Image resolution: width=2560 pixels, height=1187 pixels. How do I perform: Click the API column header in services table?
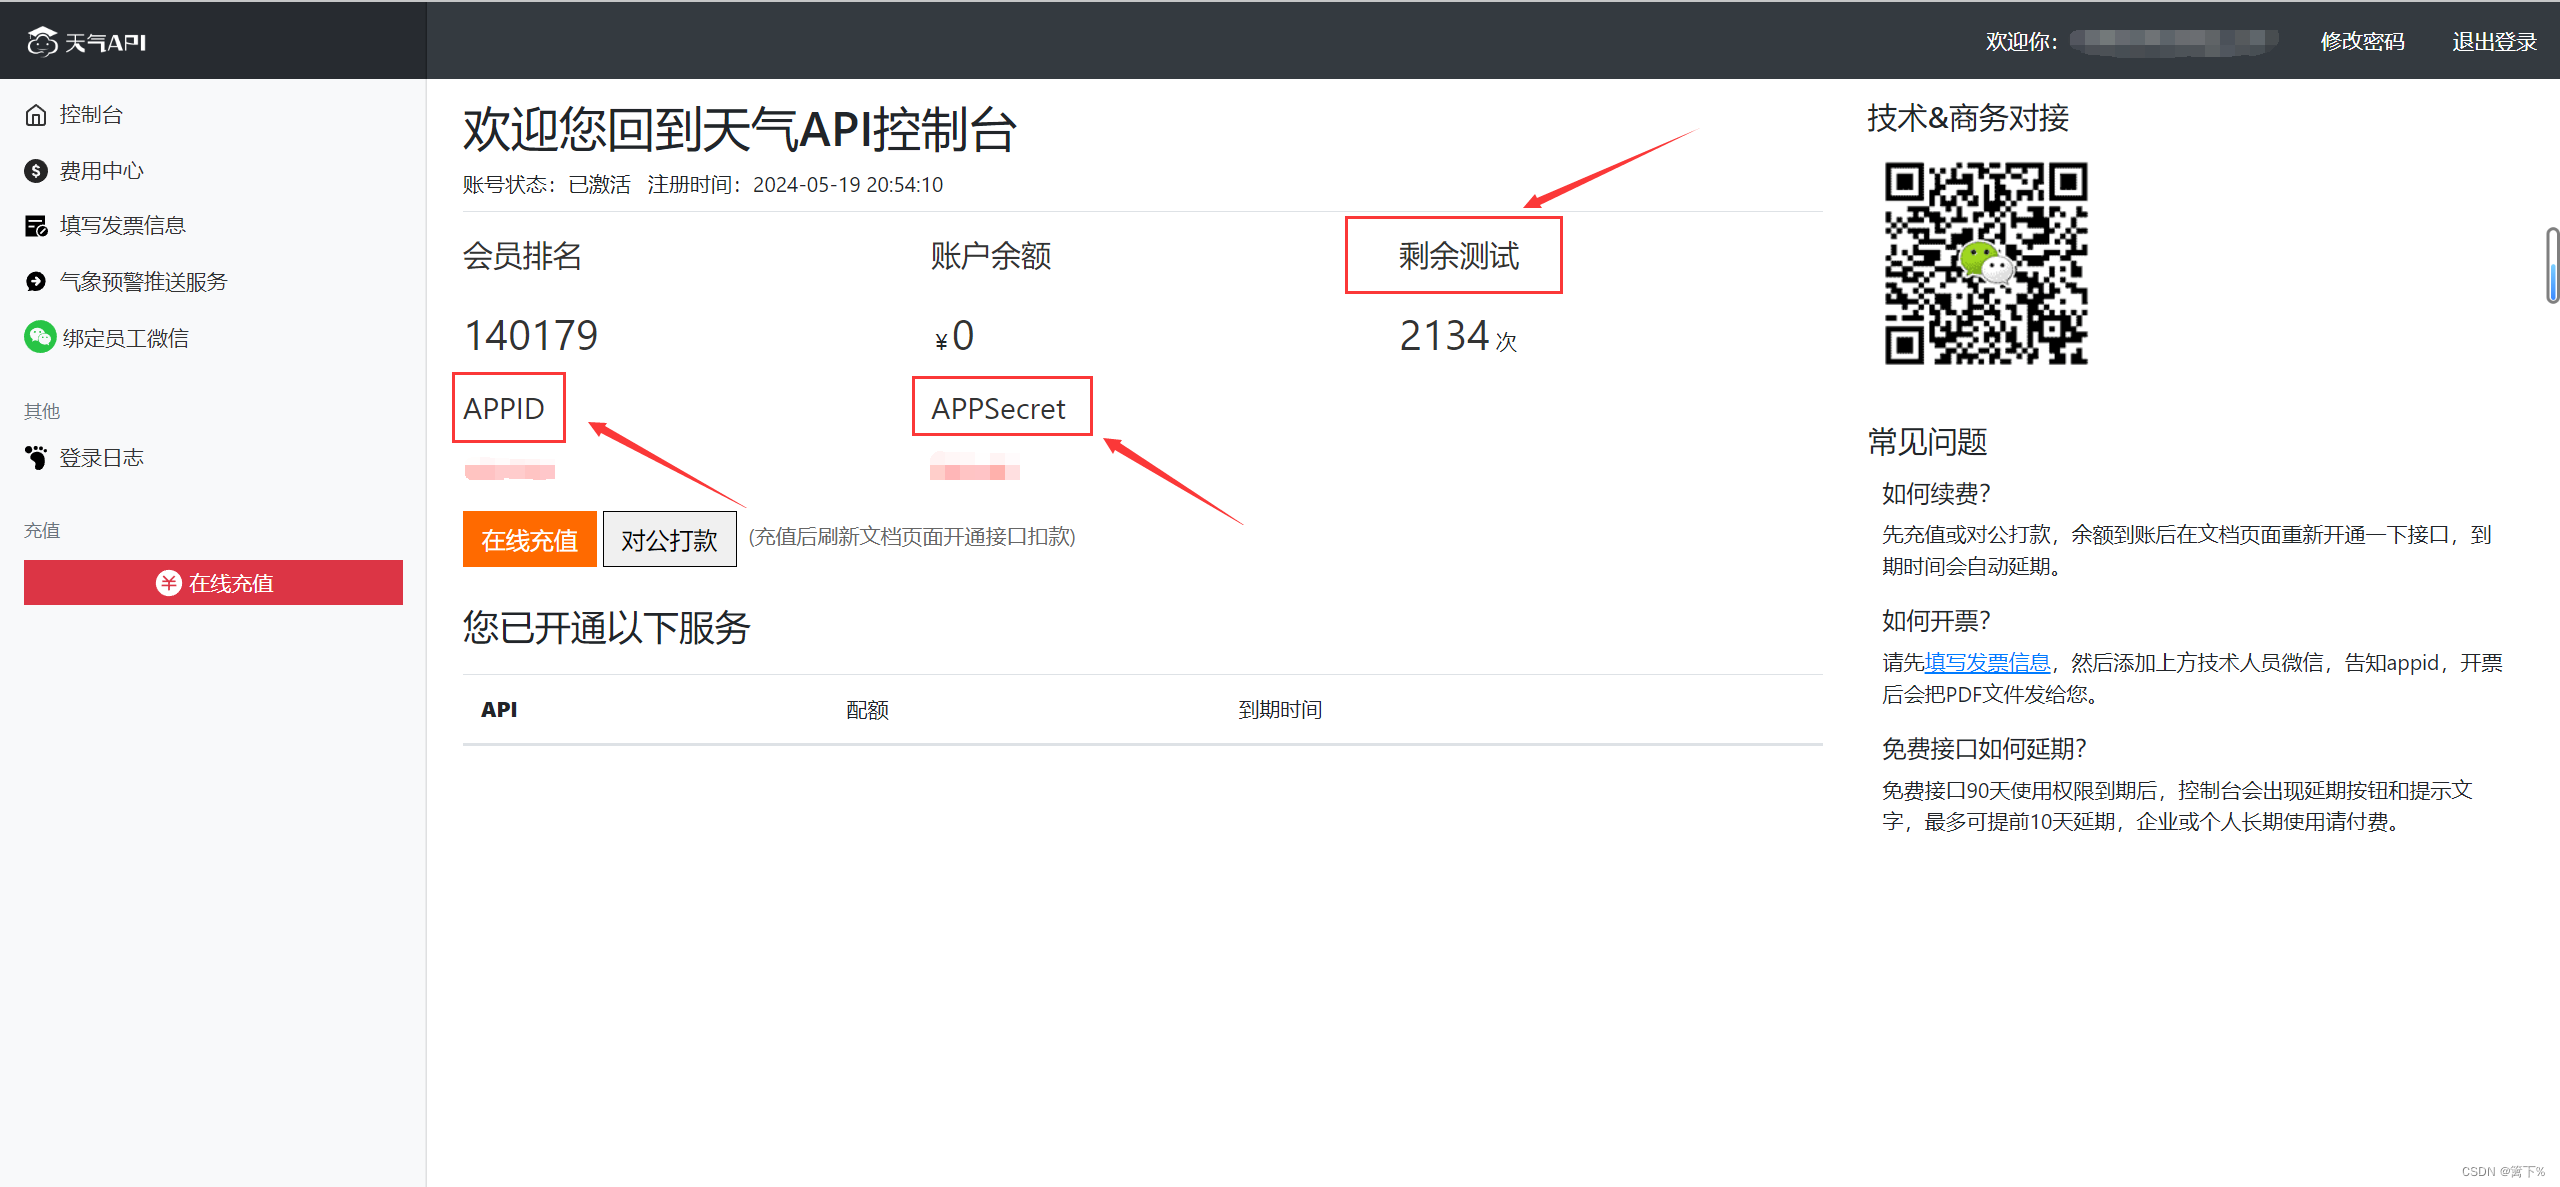[499, 710]
